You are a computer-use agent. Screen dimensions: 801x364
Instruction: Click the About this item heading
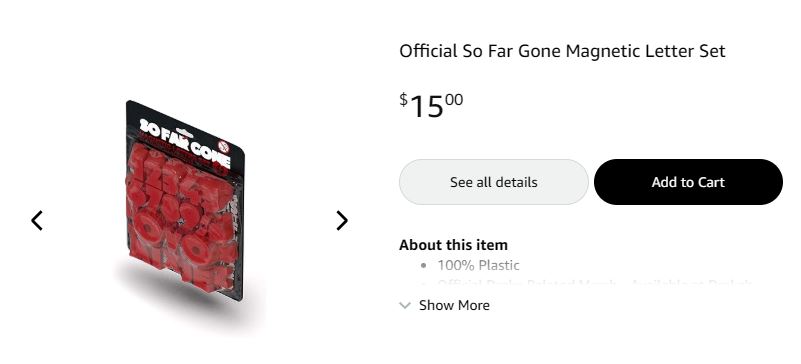click(x=453, y=245)
